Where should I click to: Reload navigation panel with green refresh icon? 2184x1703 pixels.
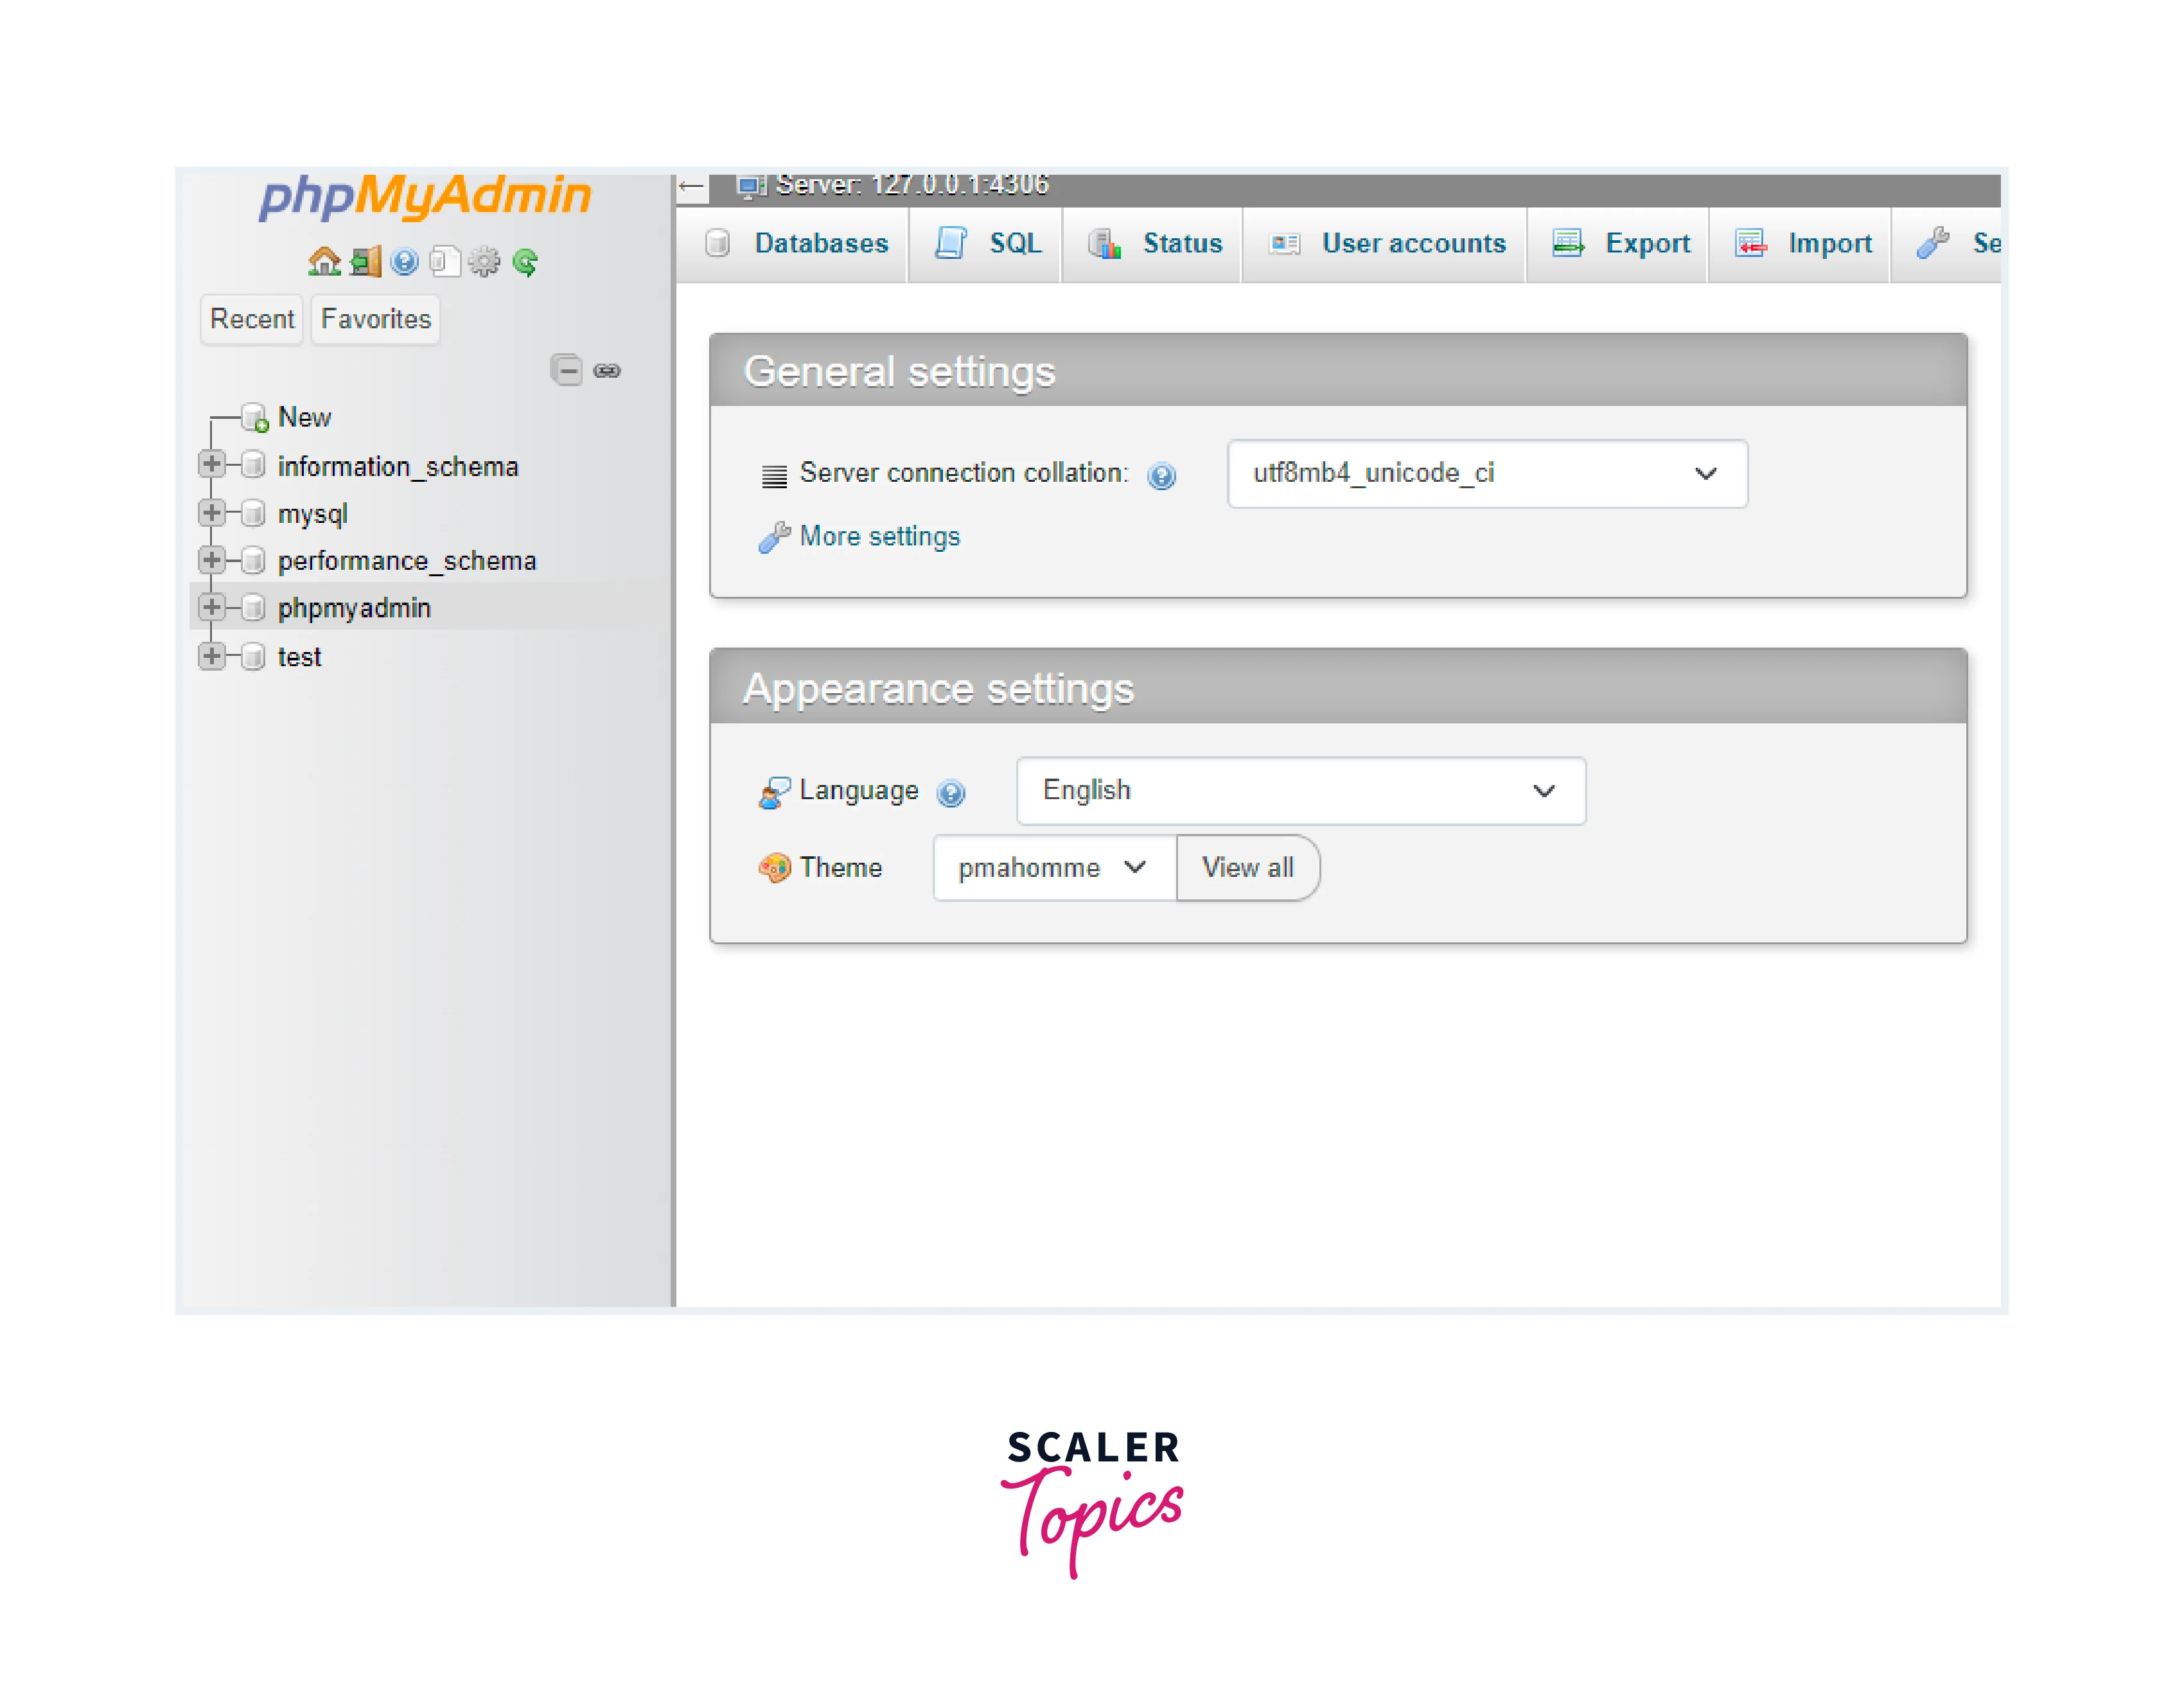[525, 262]
